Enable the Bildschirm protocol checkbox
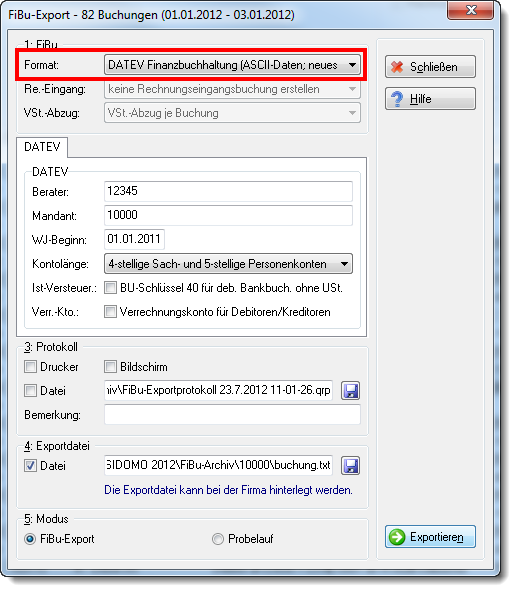The height and width of the screenshot is (592, 516). [x=110, y=367]
